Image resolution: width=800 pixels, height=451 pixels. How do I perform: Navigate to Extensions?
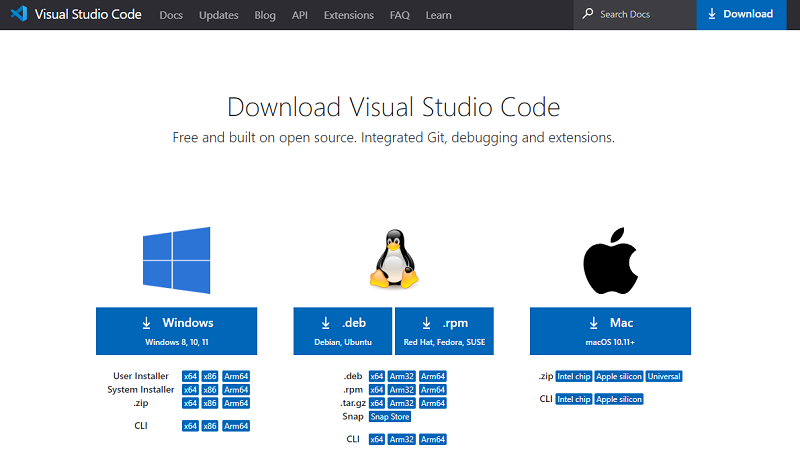click(348, 15)
